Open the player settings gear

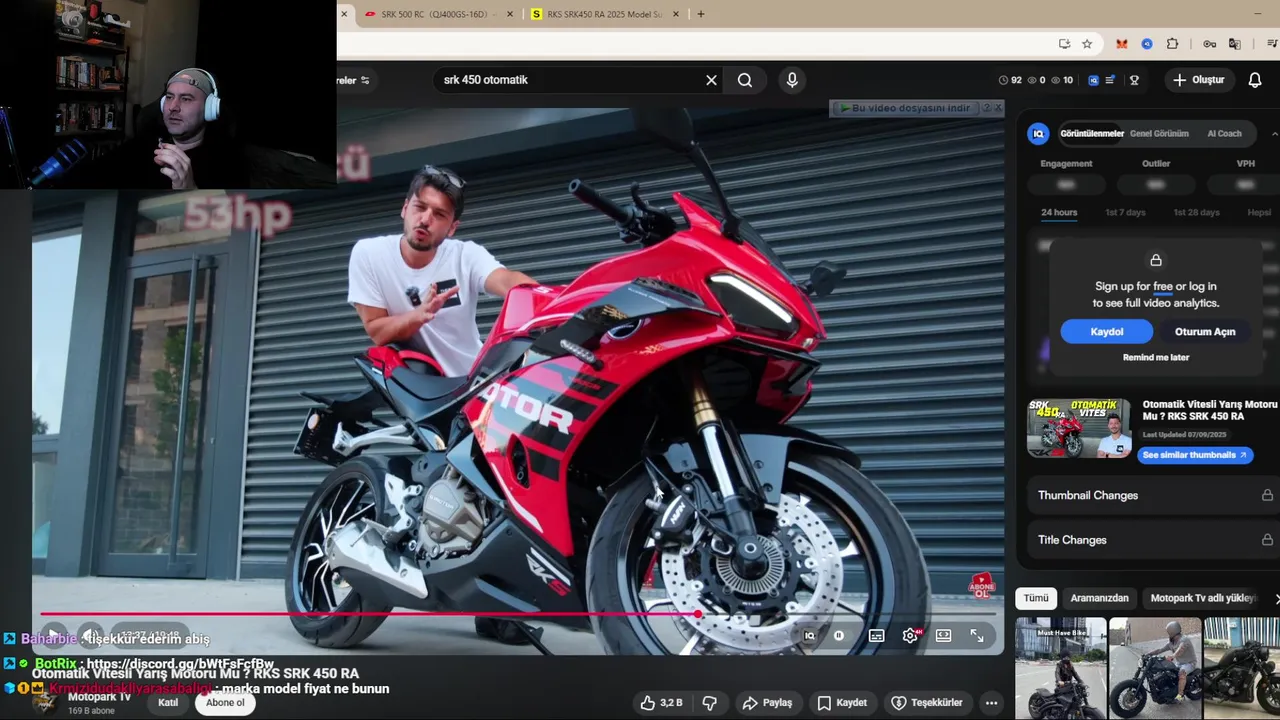pos(911,636)
